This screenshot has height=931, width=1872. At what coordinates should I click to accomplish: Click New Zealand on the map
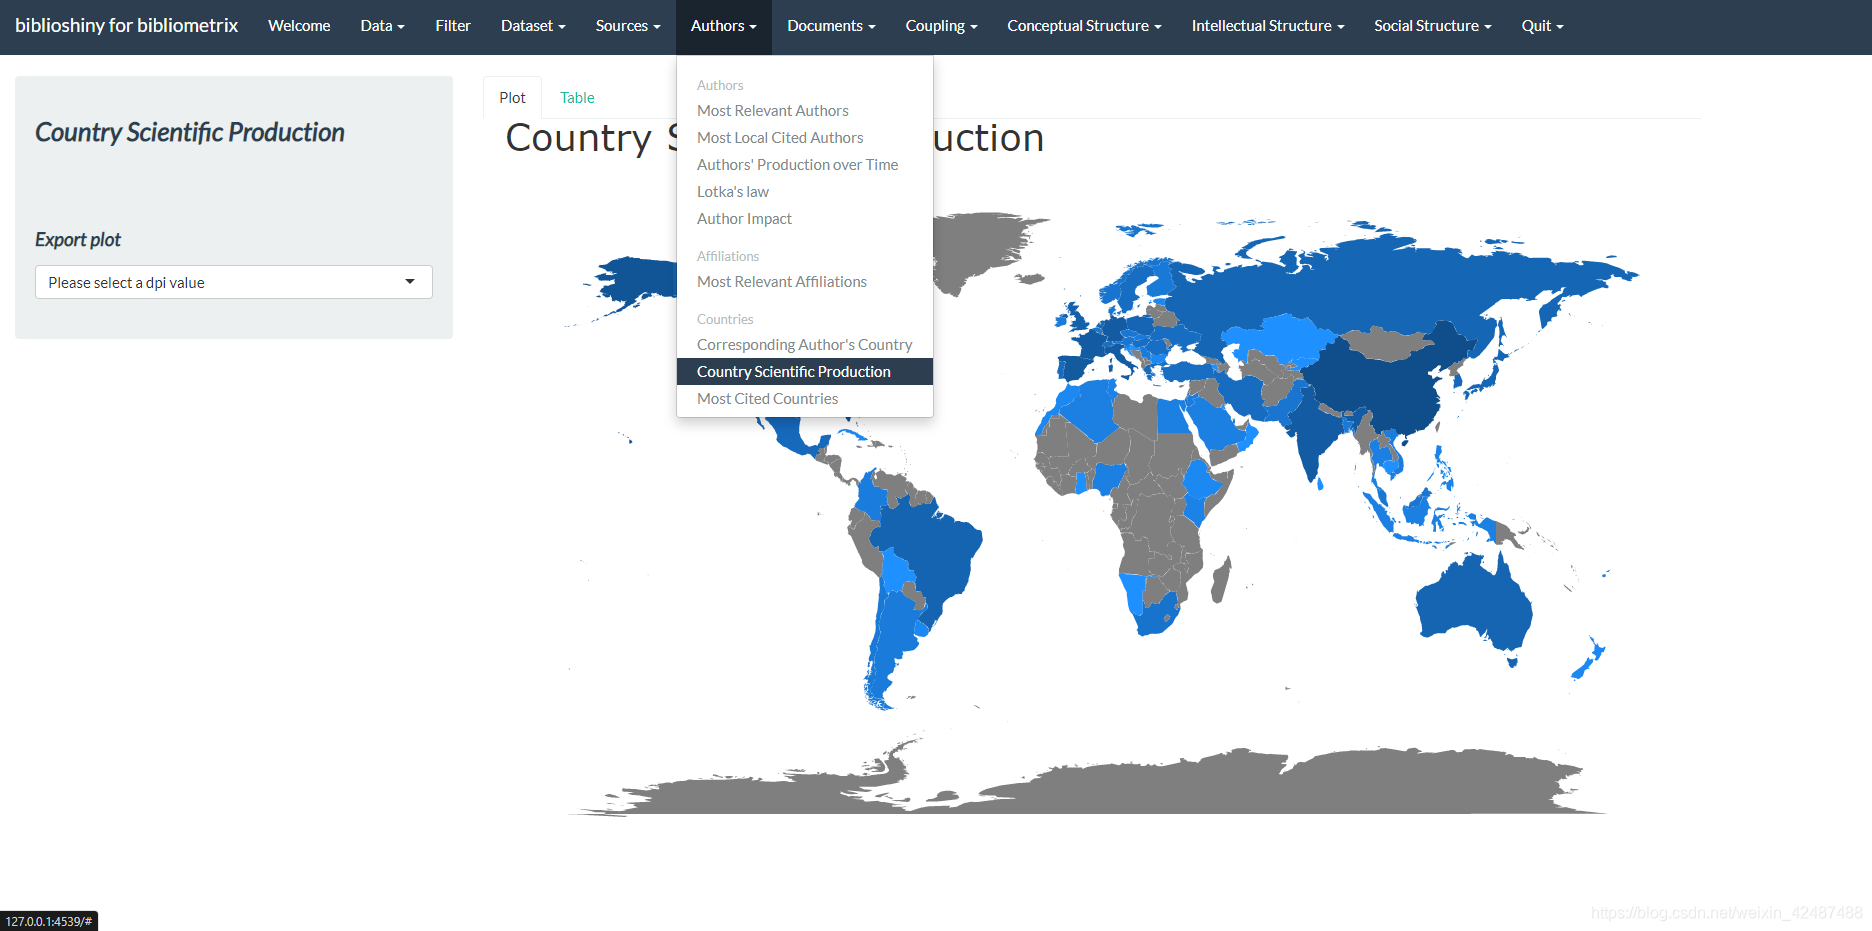pos(1588,658)
